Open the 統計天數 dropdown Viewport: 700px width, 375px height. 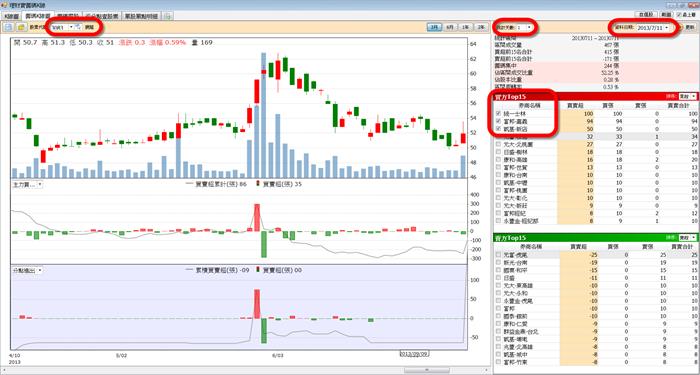pyautogui.click(x=529, y=27)
